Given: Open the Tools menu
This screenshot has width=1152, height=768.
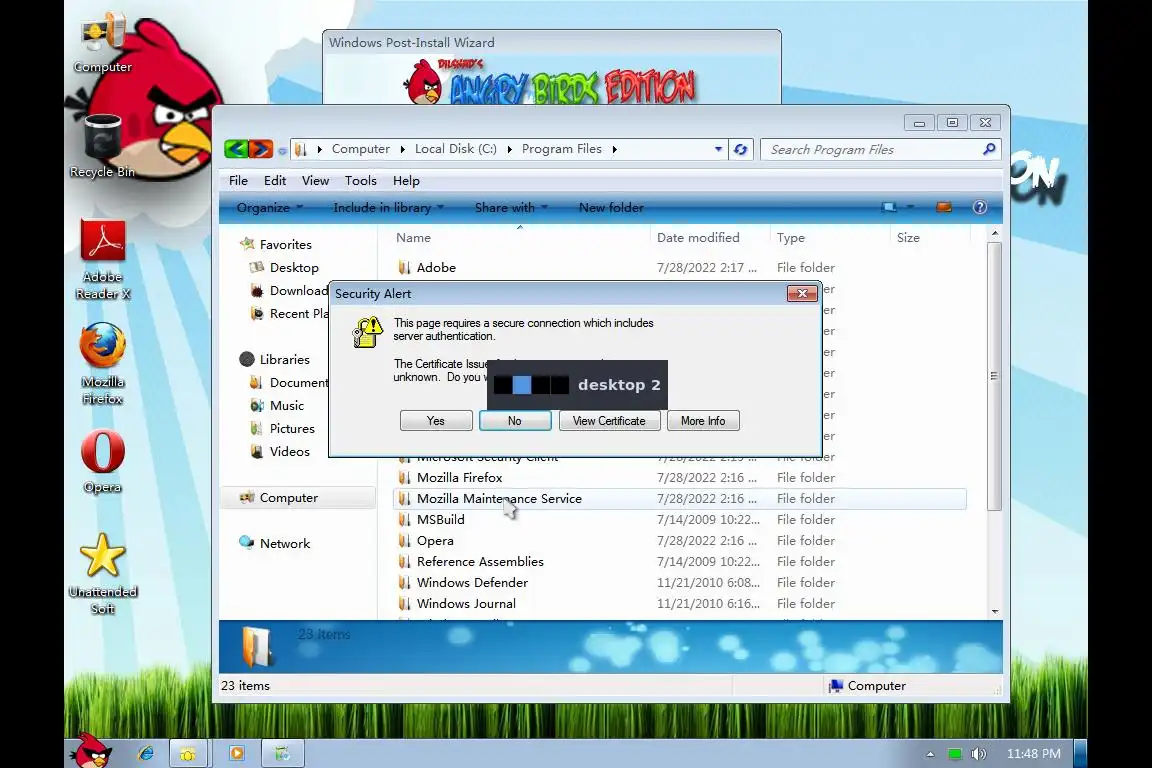Looking at the screenshot, I should coord(361,181).
